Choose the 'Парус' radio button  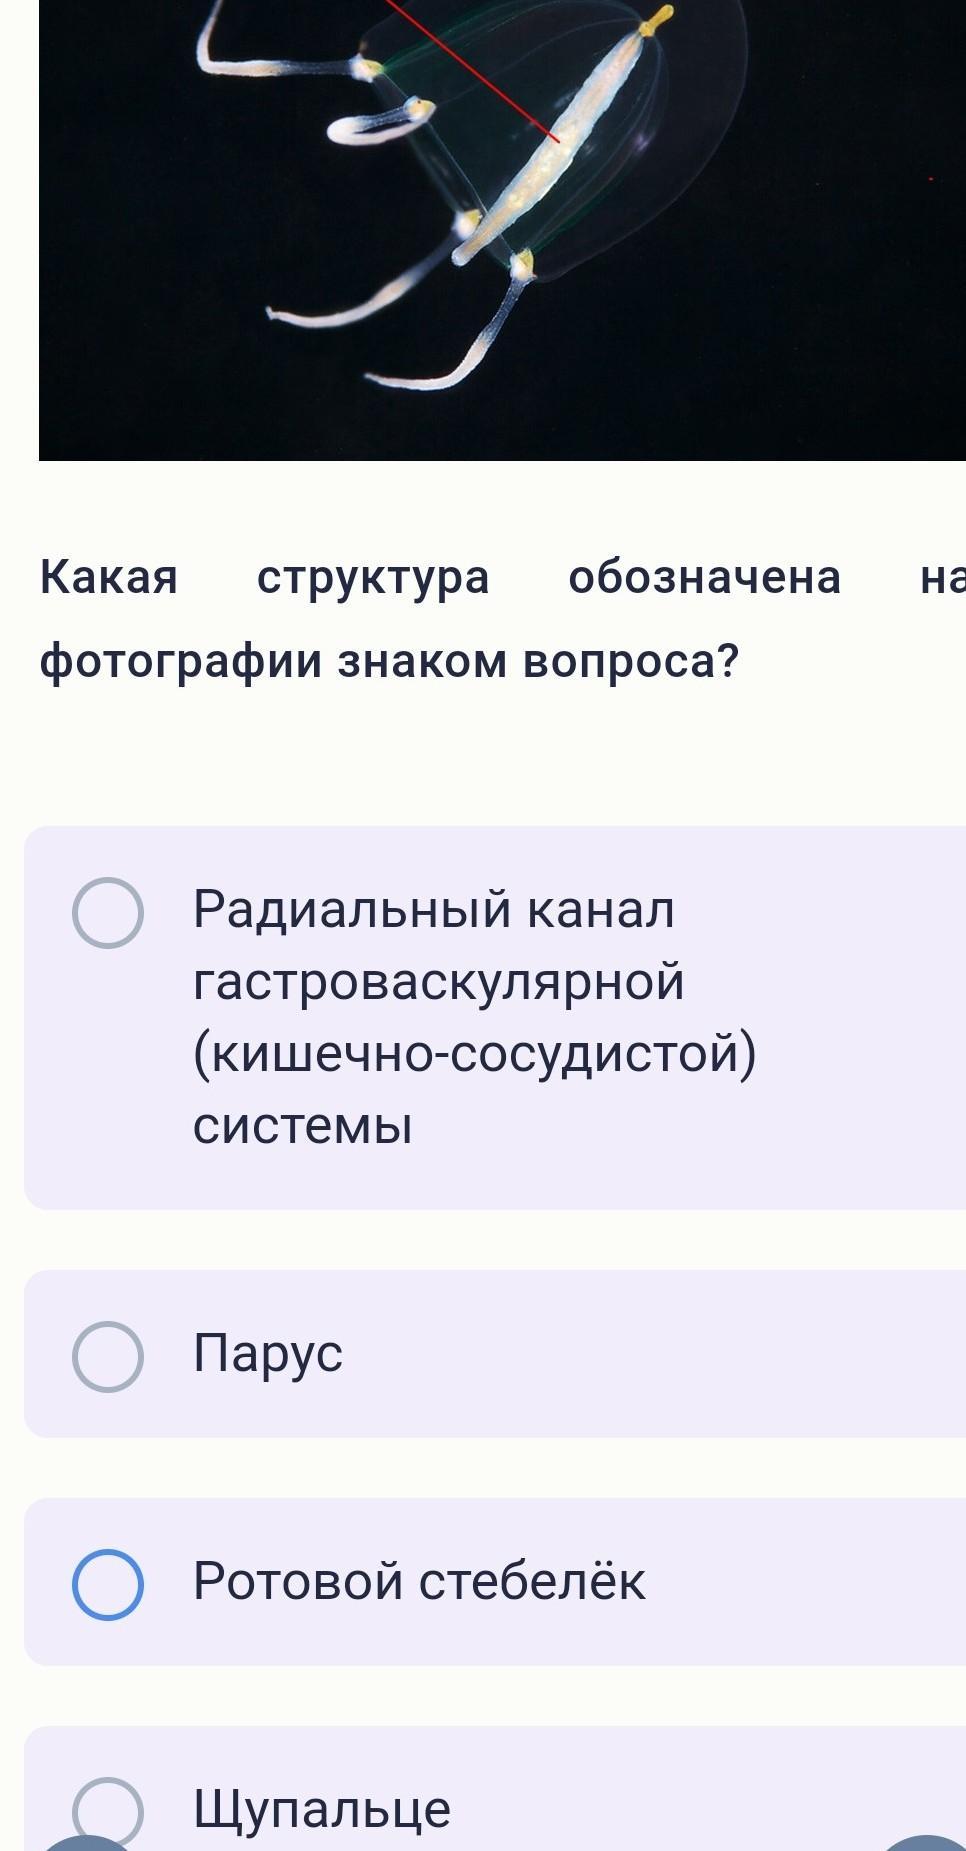point(108,1356)
